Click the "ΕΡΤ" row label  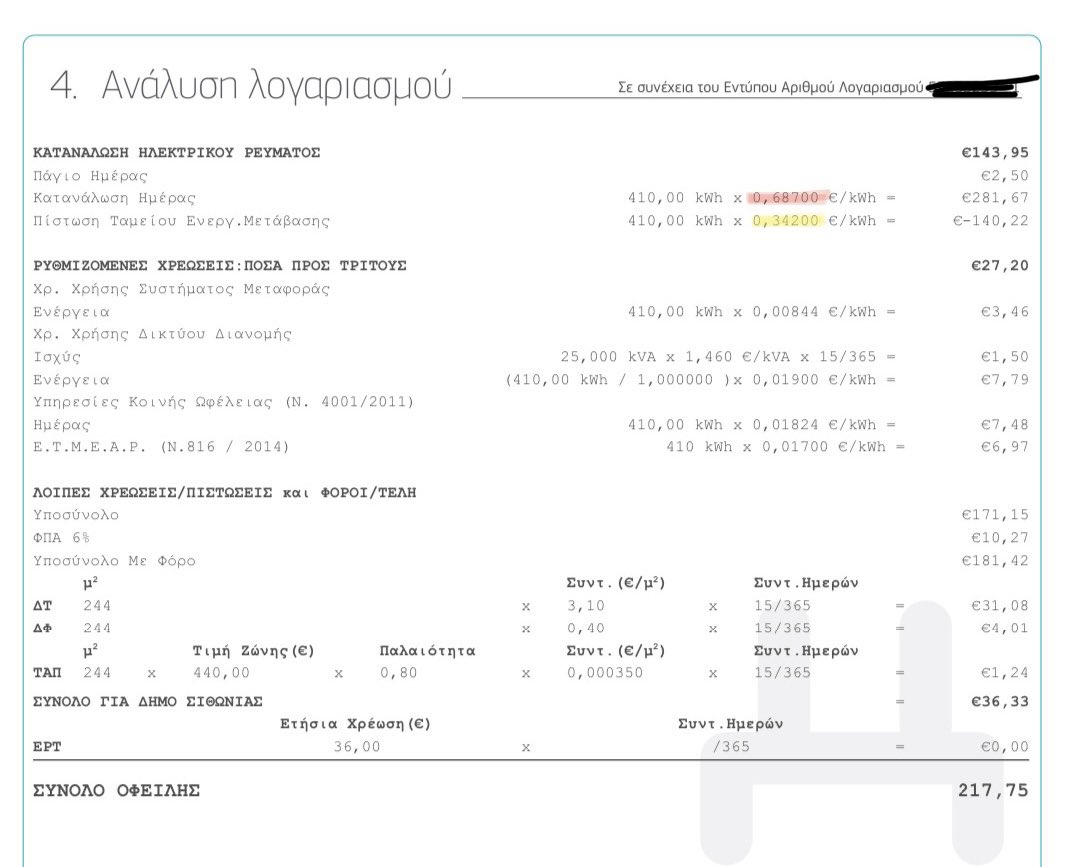(x=47, y=747)
